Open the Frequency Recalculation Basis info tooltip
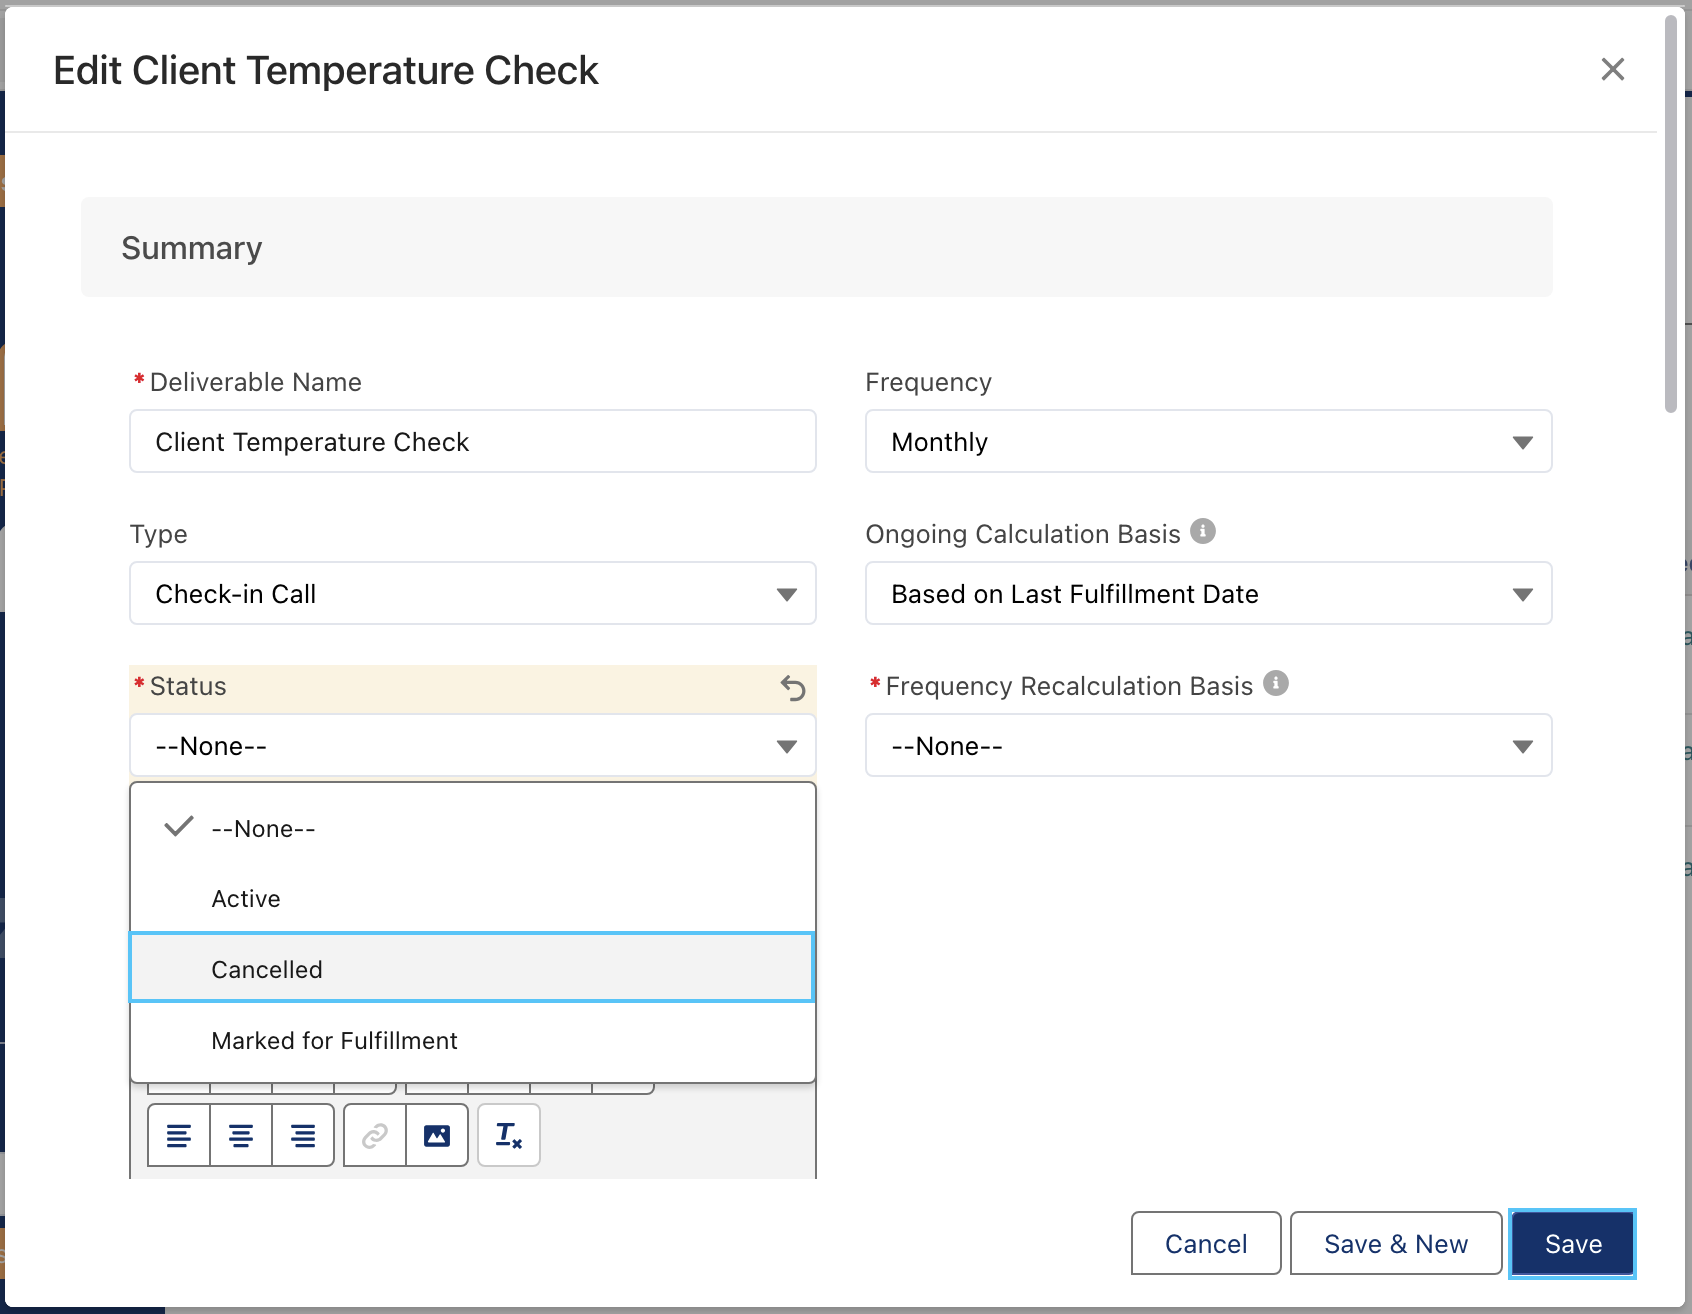The height and width of the screenshot is (1314, 1692). [x=1276, y=683]
